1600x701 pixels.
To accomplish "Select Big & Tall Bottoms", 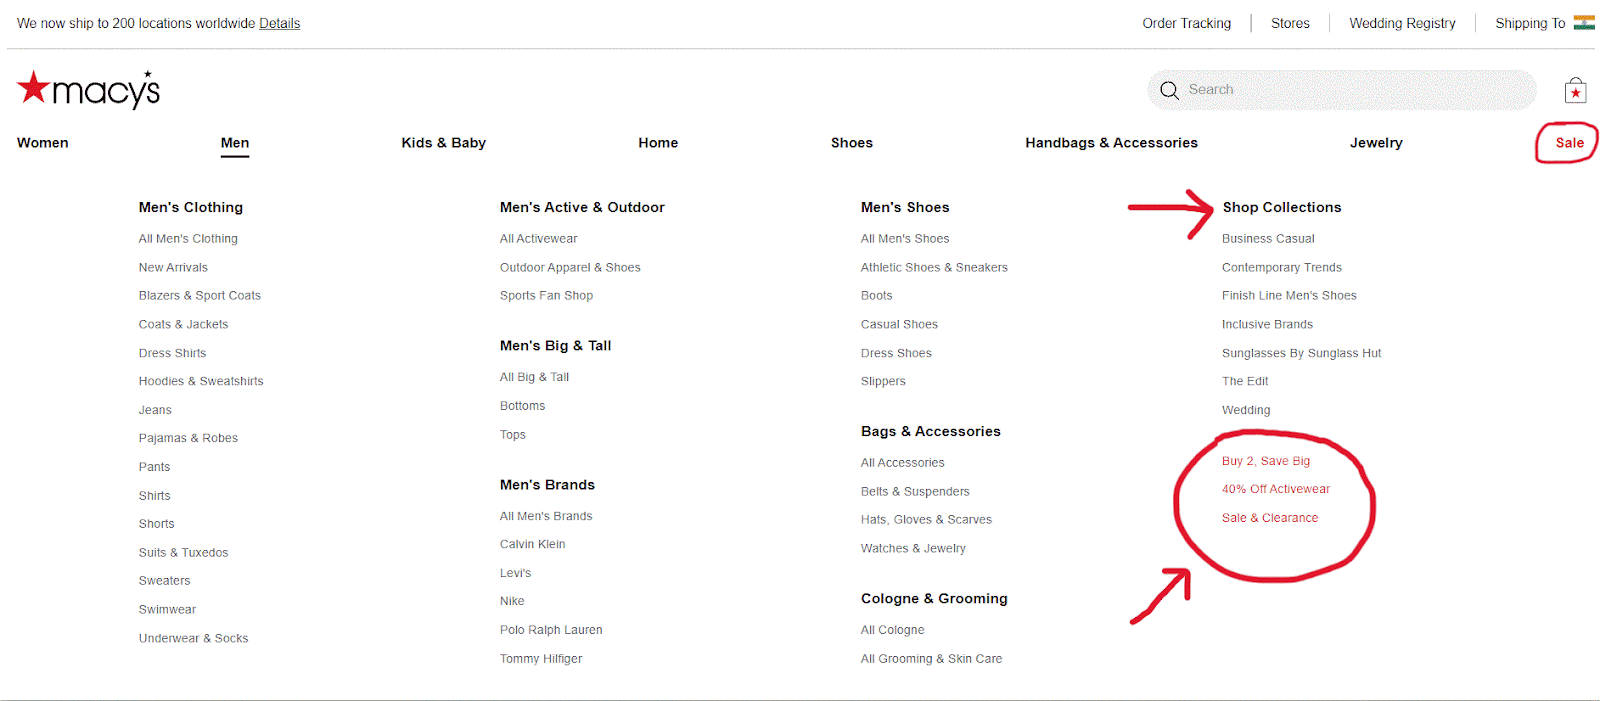I will (522, 406).
